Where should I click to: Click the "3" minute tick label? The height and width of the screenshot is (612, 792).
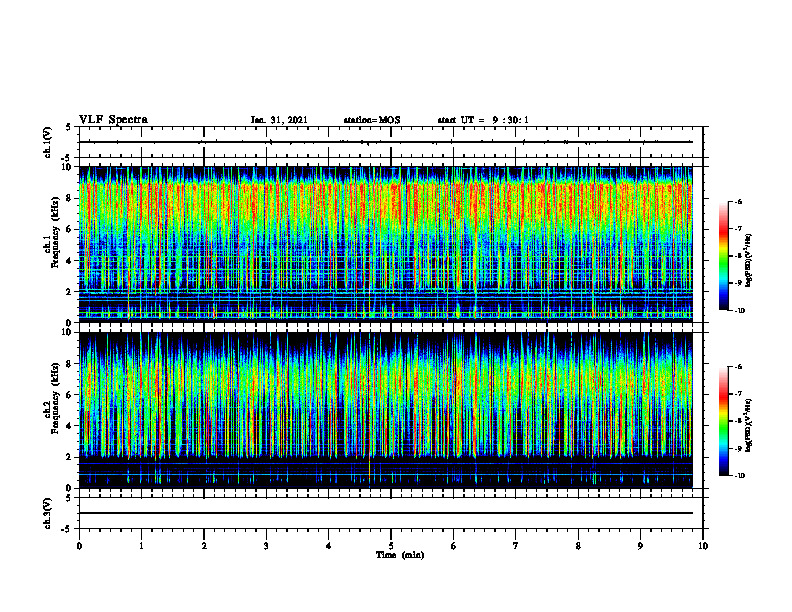point(266,546)
